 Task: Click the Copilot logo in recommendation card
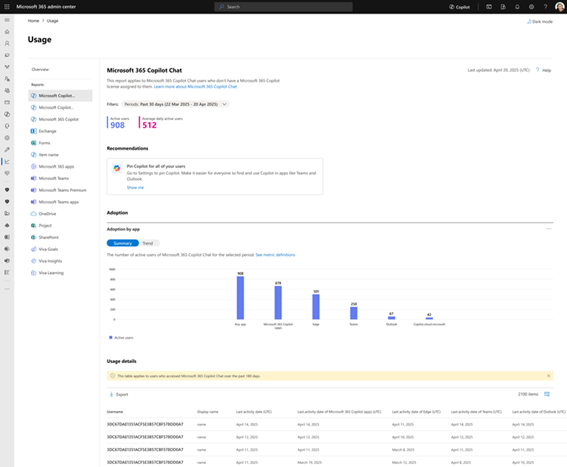[x=117, y=168]
